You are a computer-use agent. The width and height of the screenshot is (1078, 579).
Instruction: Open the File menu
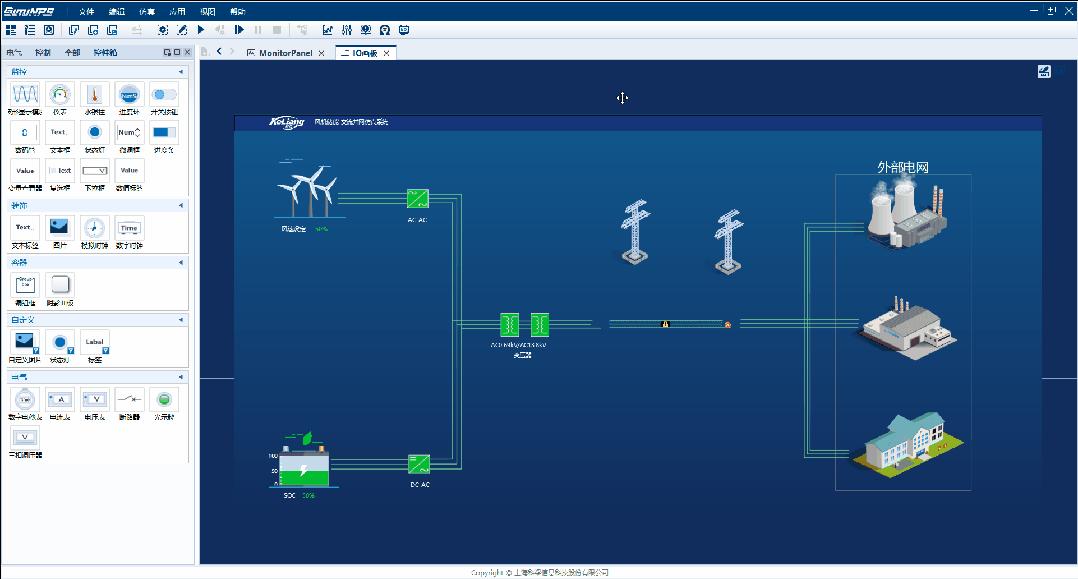coord(84,11)
